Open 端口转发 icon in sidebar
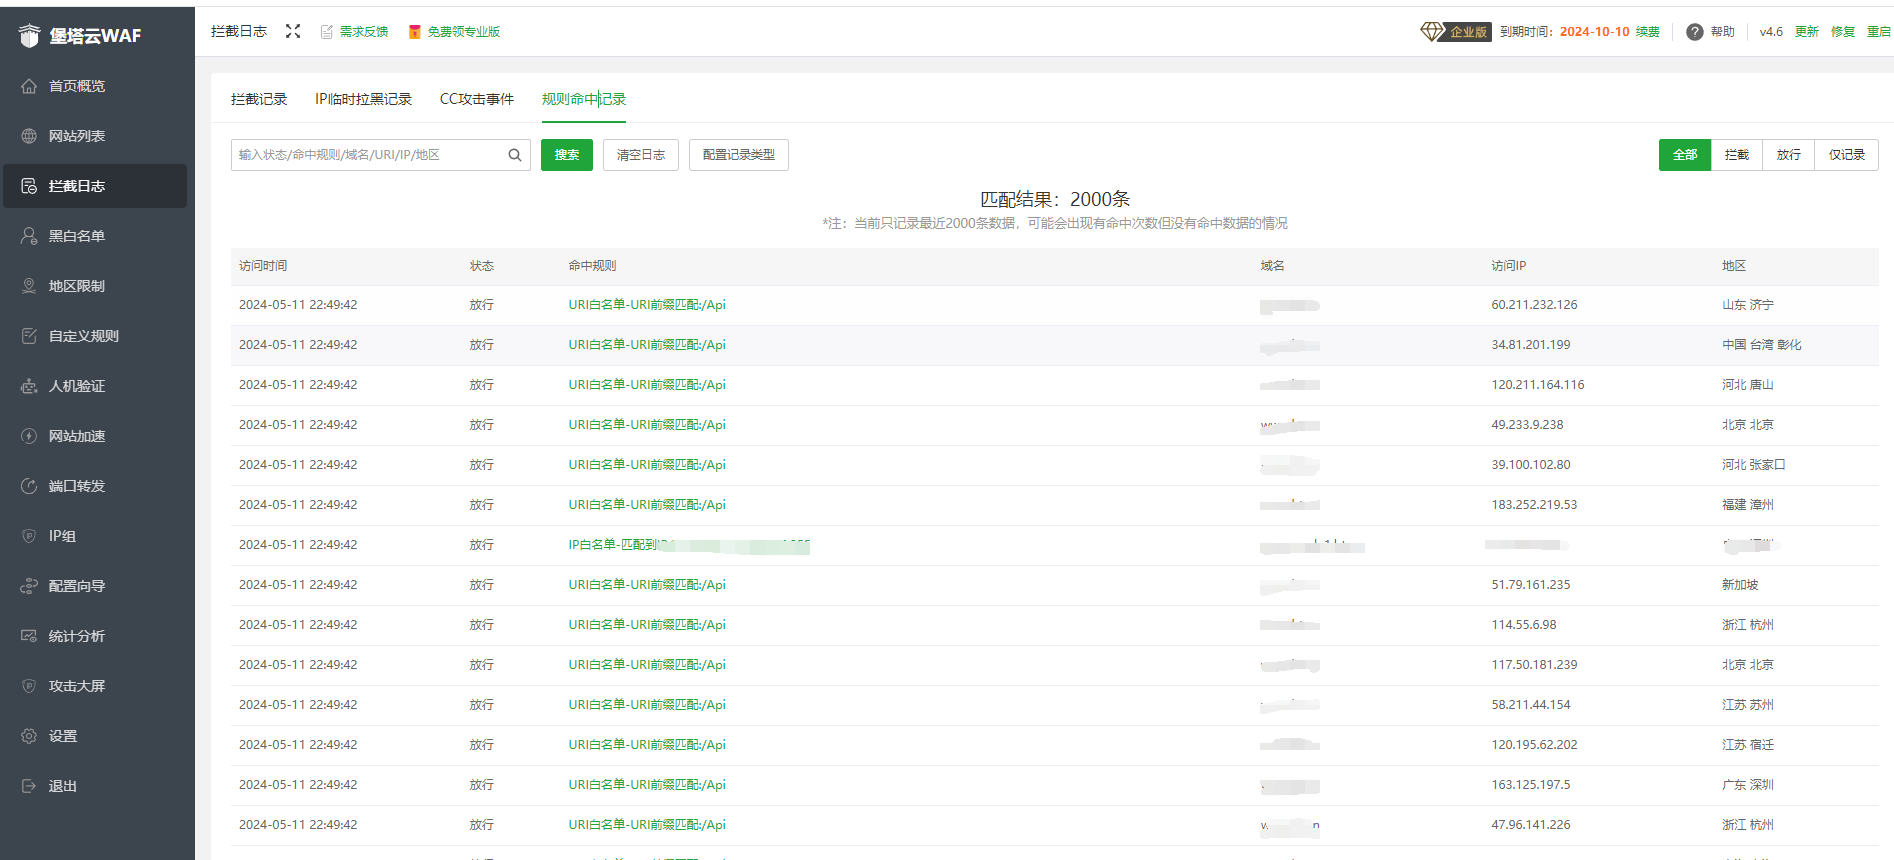 tap(29, 486)
